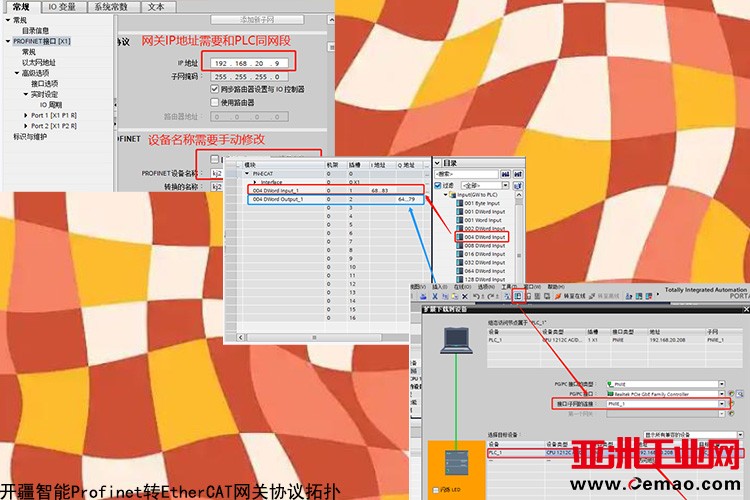Expand the Port 1 [X1 P1 R] tree node
750x500 pixels.
(25, 116)
